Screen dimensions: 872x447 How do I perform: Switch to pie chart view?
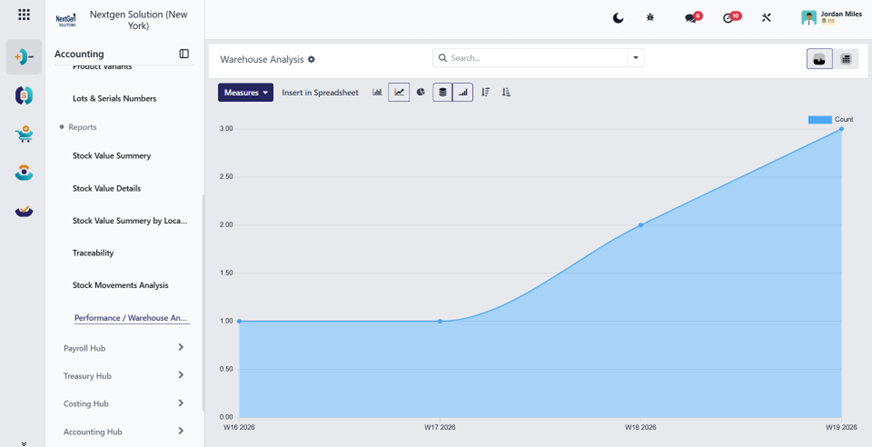(x=420, y=92)
